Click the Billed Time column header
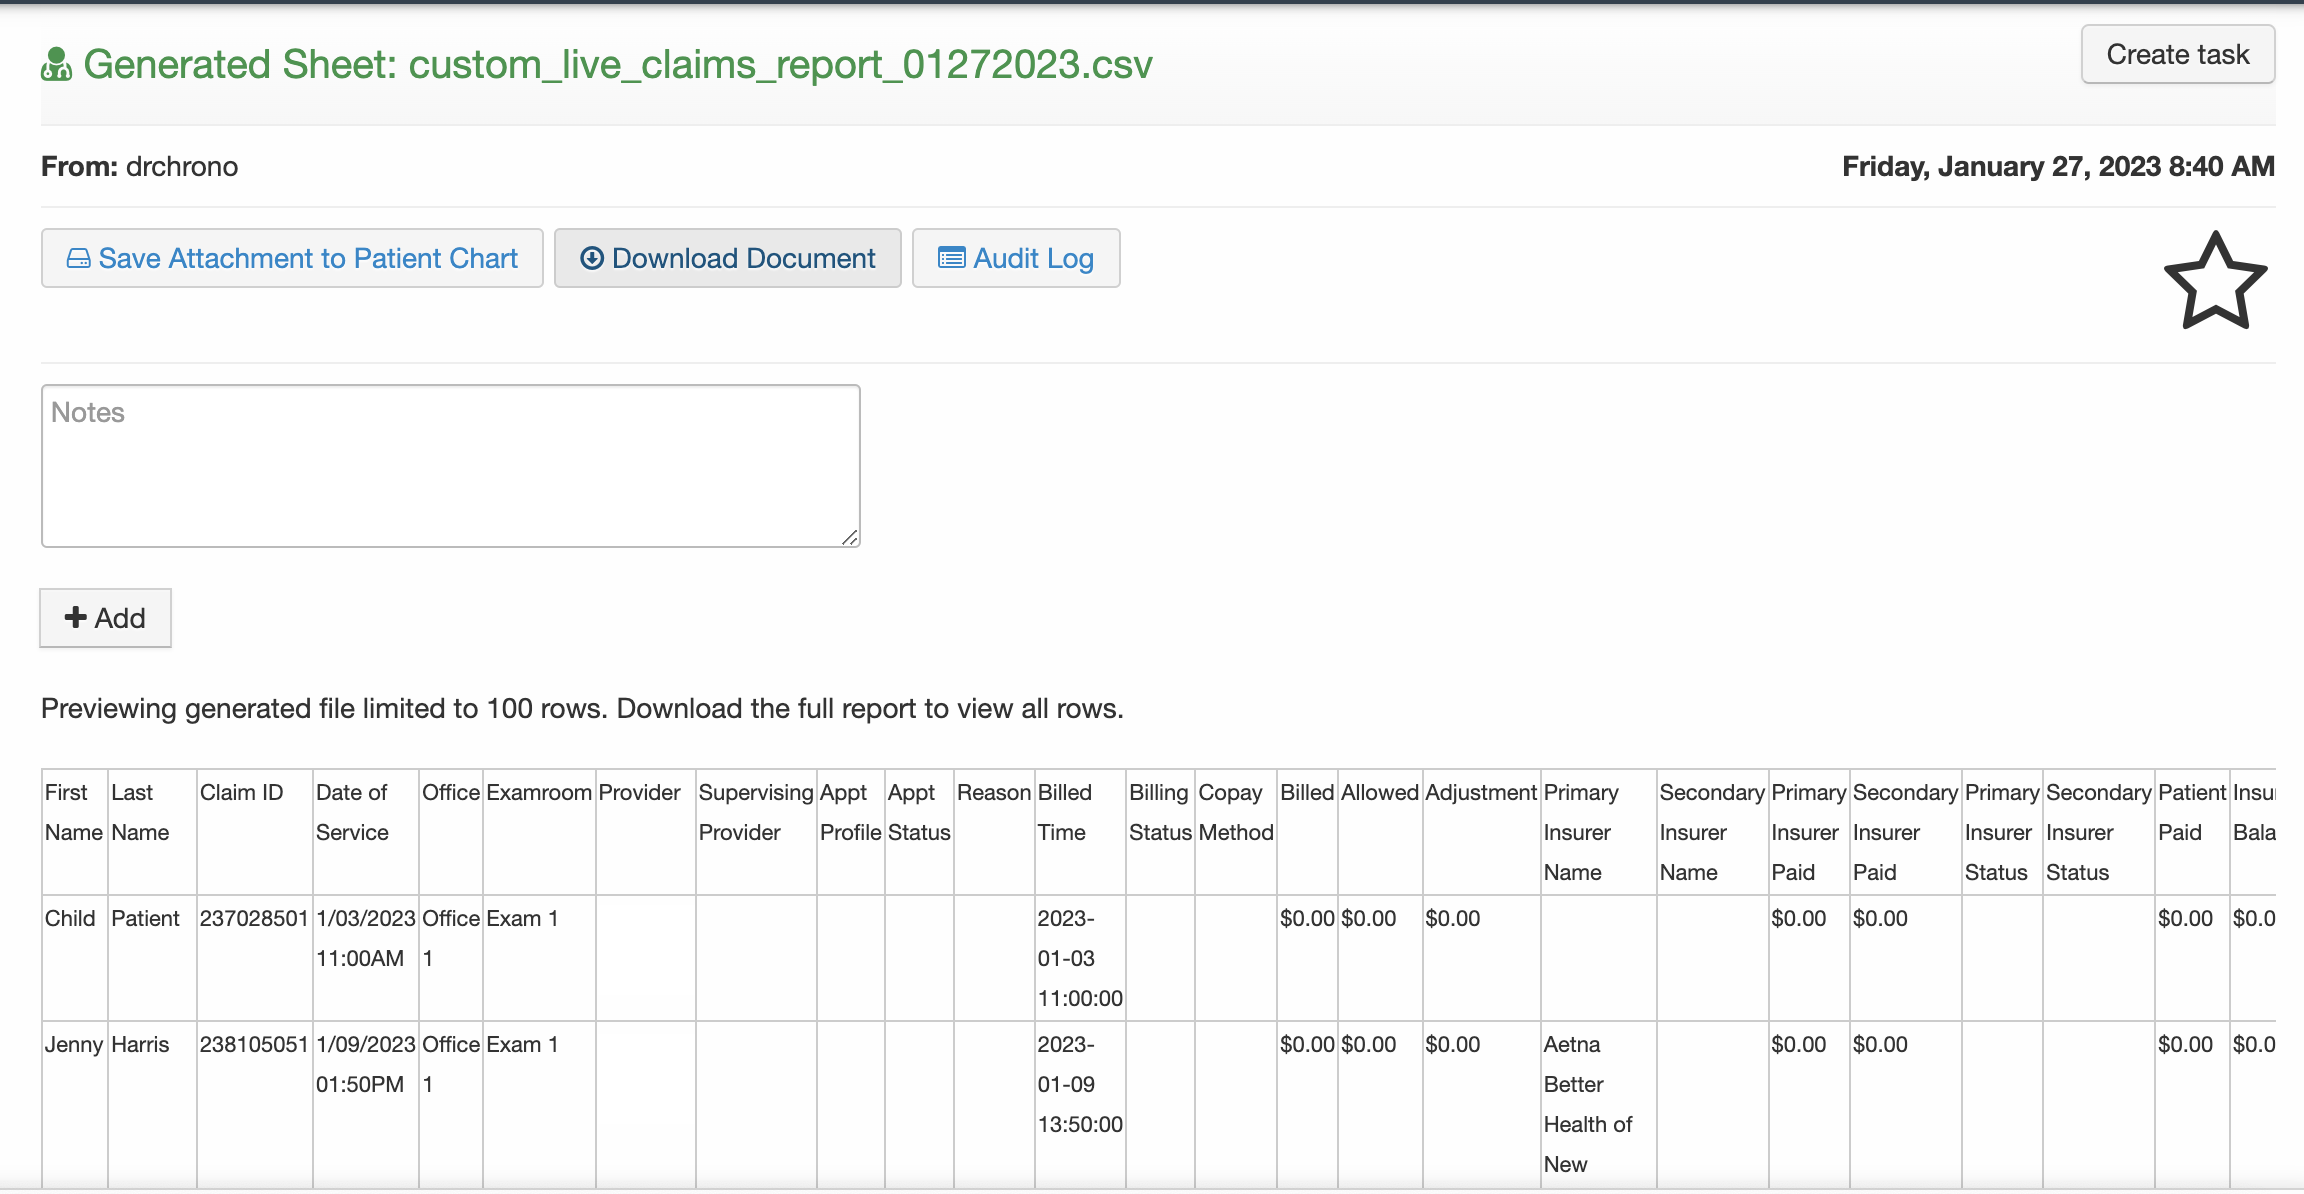 tap(1080, 831)
